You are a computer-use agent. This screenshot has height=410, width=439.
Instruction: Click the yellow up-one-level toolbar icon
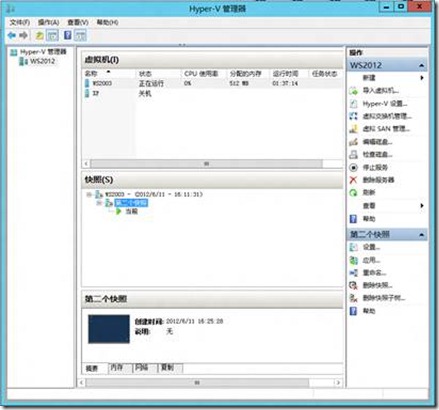[x=39, y=35]
